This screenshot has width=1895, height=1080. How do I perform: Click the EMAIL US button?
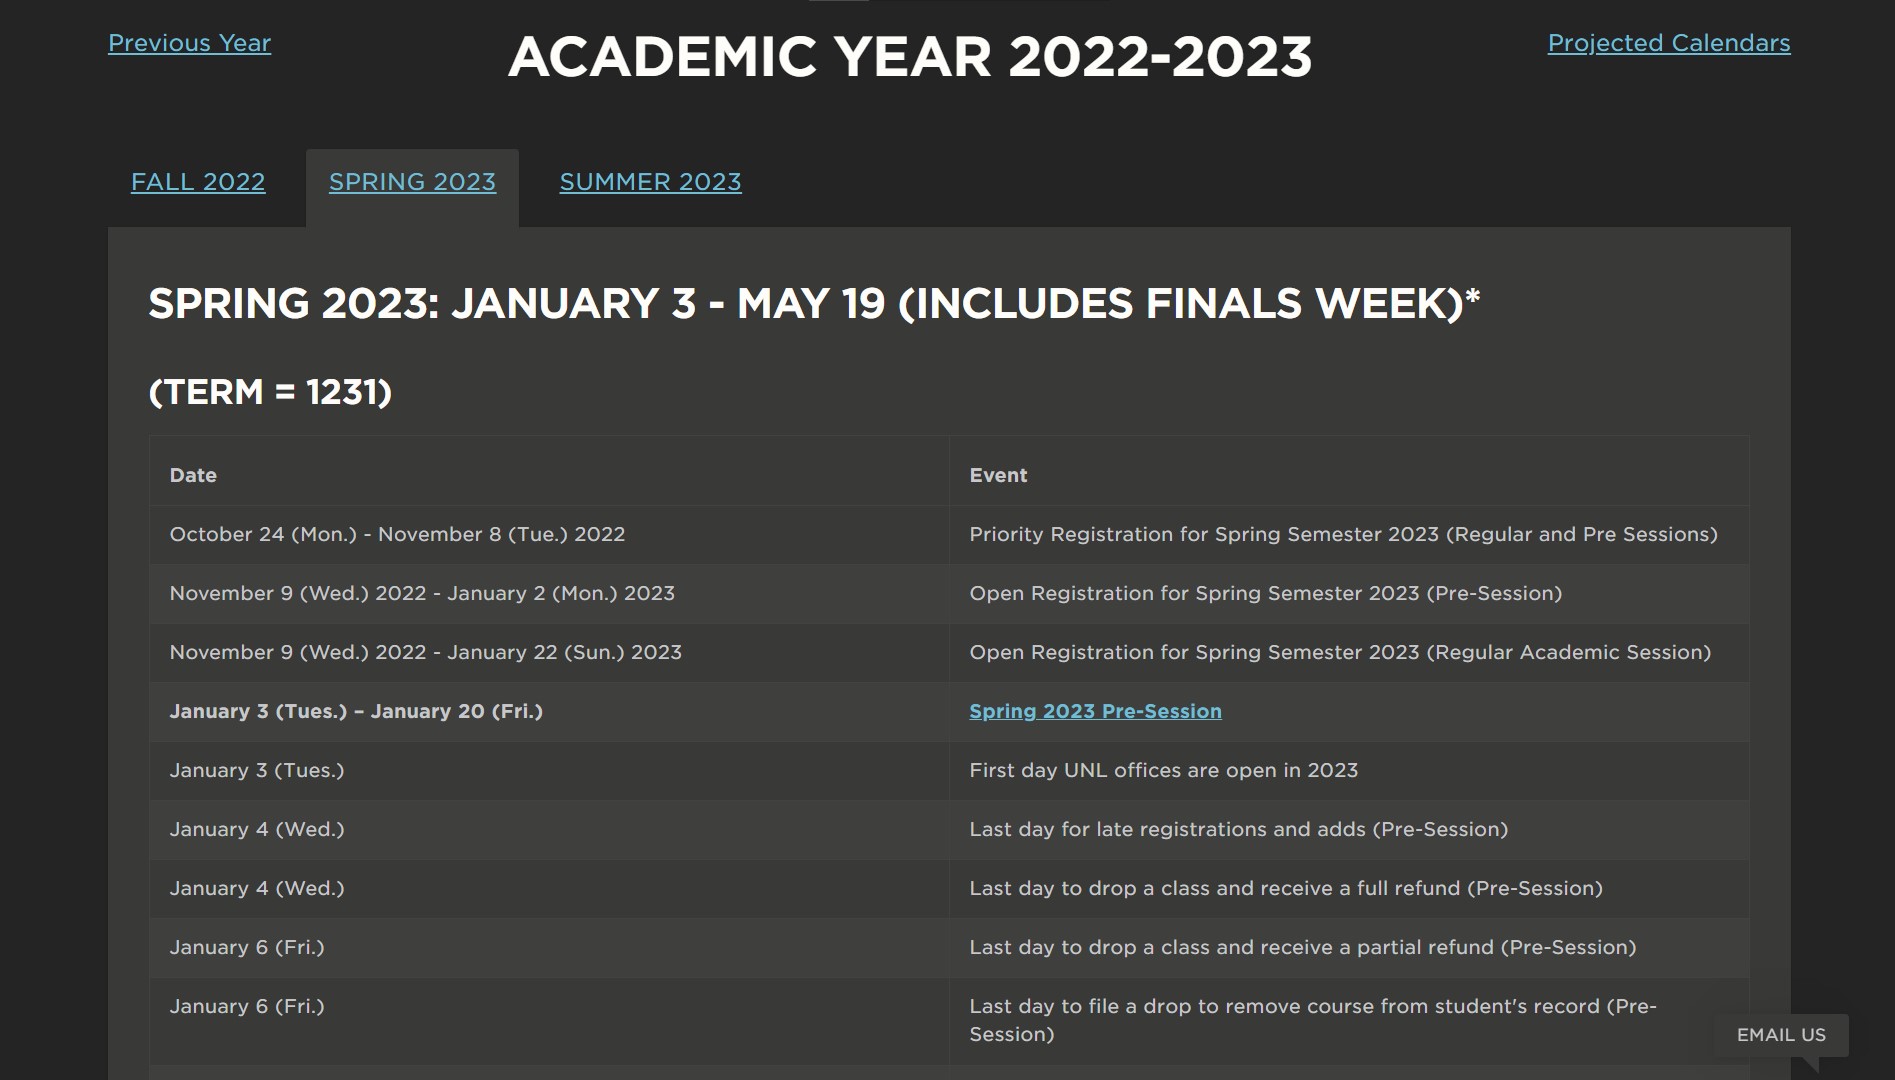pos(1779,1035)
